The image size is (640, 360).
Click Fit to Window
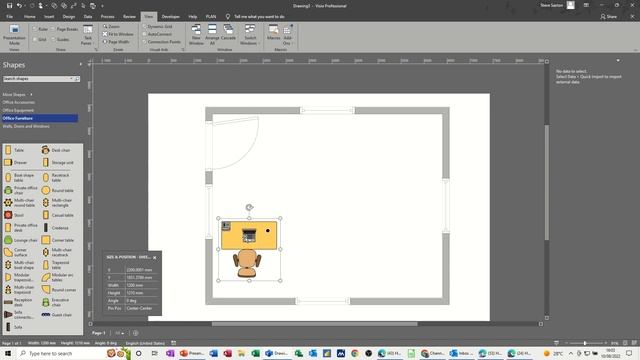click(118, 34)
